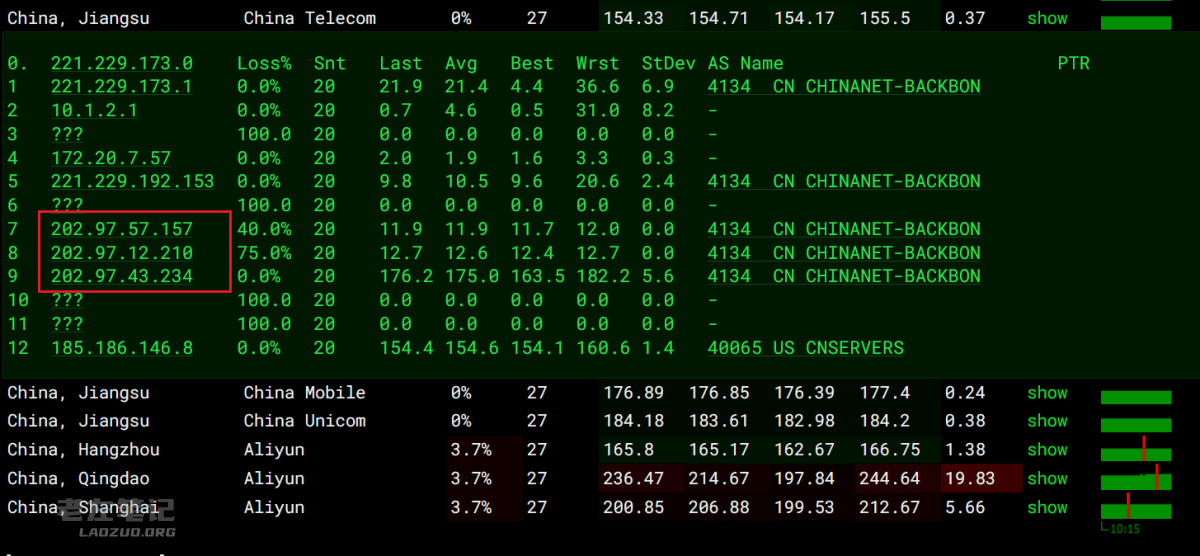Viewport: 1200px width, 556px height.
Task: Select the 172.20.7.57 hop link
Action: [111, 158]
